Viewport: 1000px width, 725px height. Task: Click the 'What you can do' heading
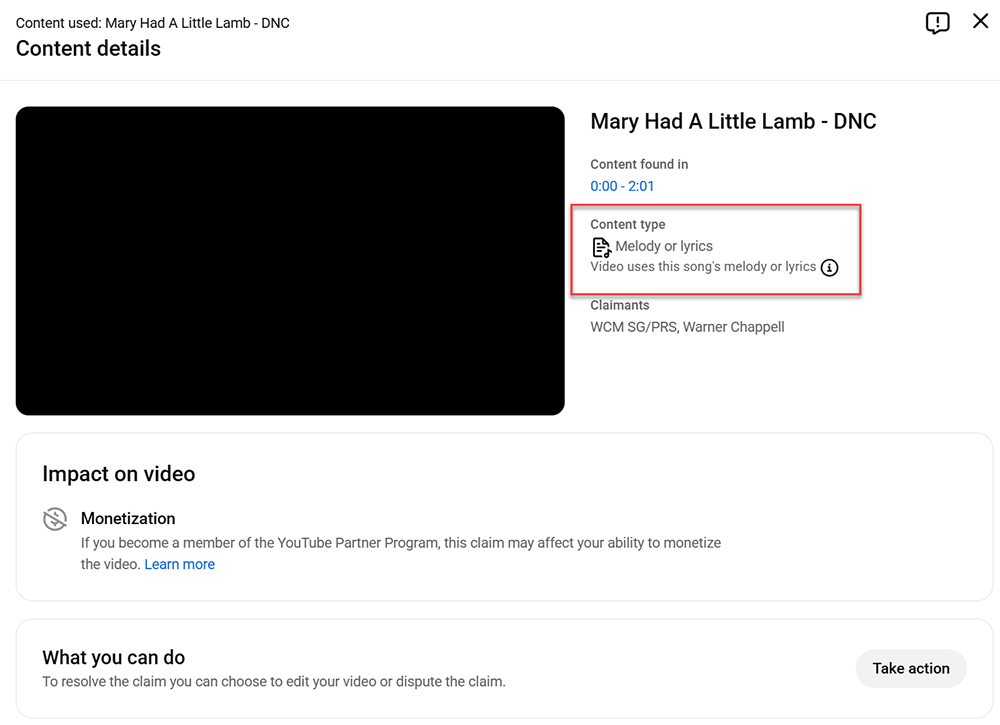coord(114,657)
